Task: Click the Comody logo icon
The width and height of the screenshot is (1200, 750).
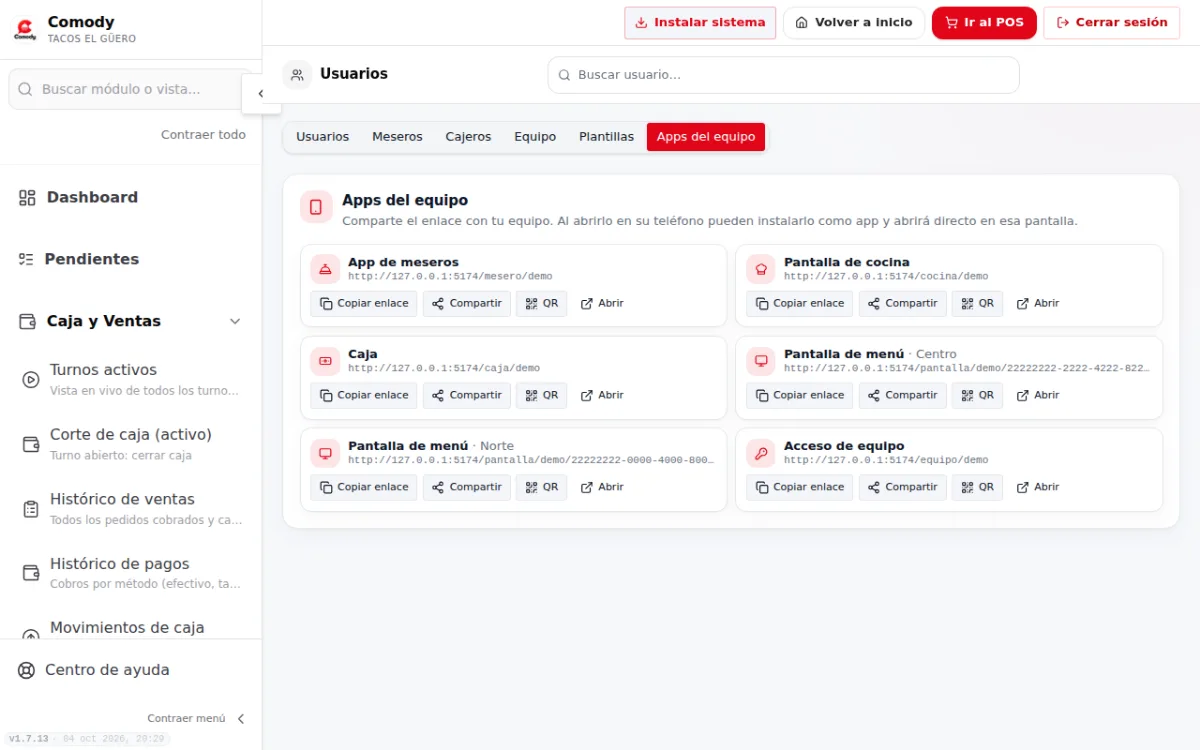Action: pos(25,29)
